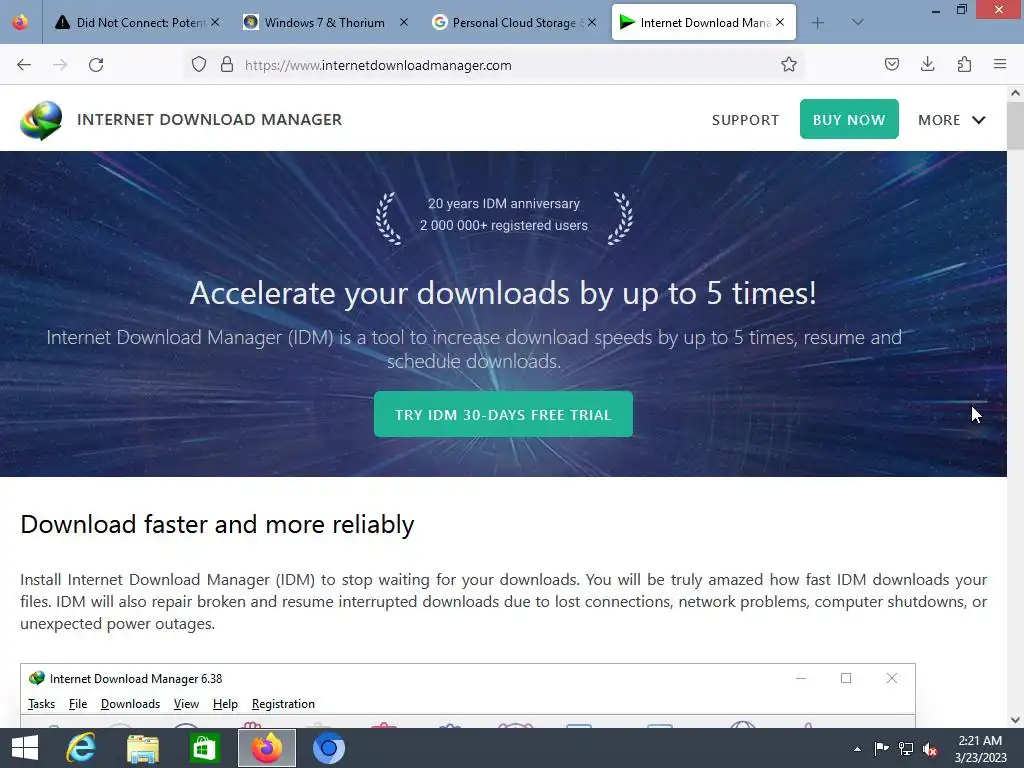Reload the current page
This screenshot has height=768, width=1024.
(96, 65)
